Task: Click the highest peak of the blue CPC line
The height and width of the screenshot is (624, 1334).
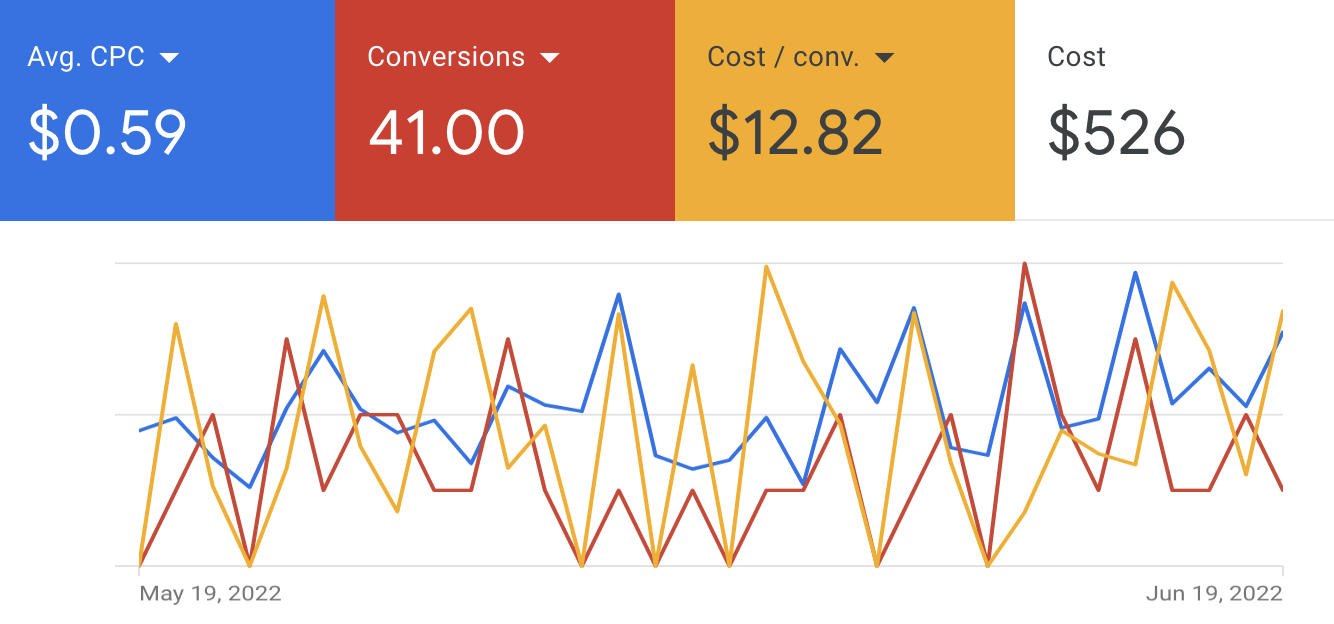Action: coord(1135,272)
